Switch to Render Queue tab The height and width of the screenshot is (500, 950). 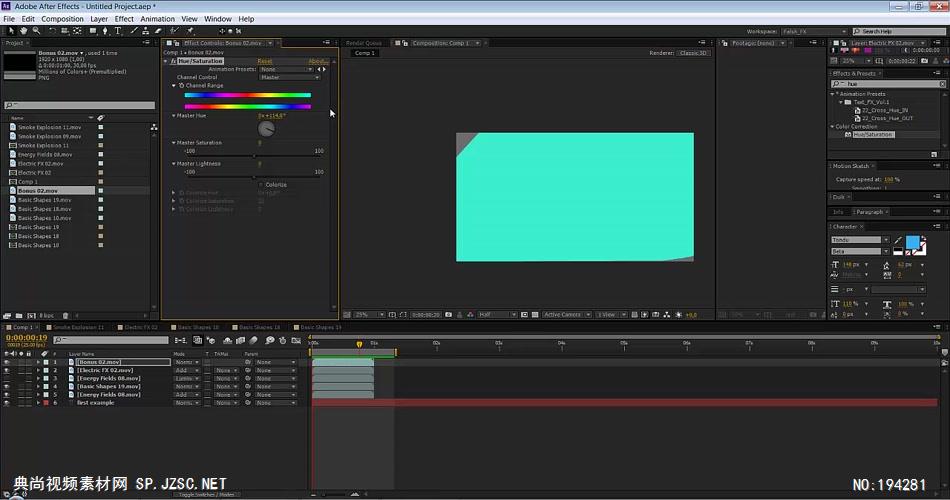364,43
